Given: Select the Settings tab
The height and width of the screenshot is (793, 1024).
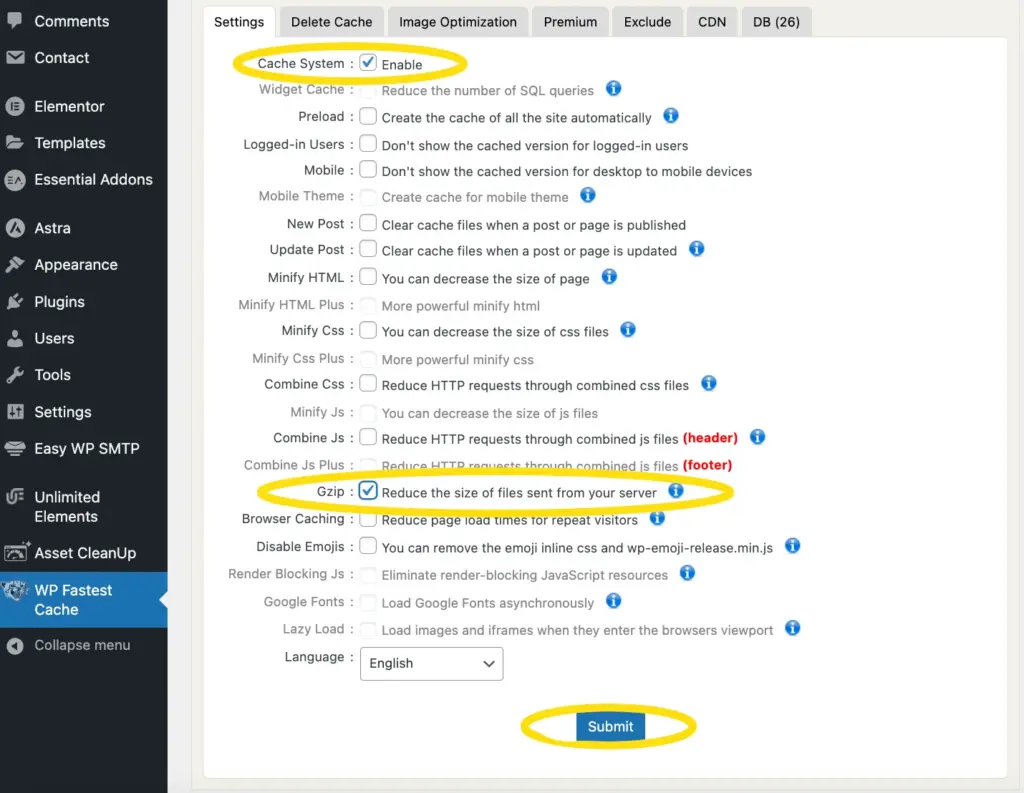Looking at the screenshot, I should pyautogui.click(x=239, y=22).
